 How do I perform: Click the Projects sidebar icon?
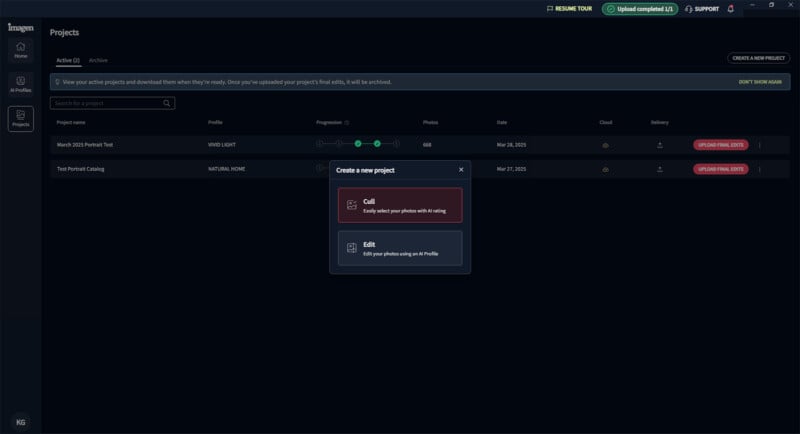20,119
